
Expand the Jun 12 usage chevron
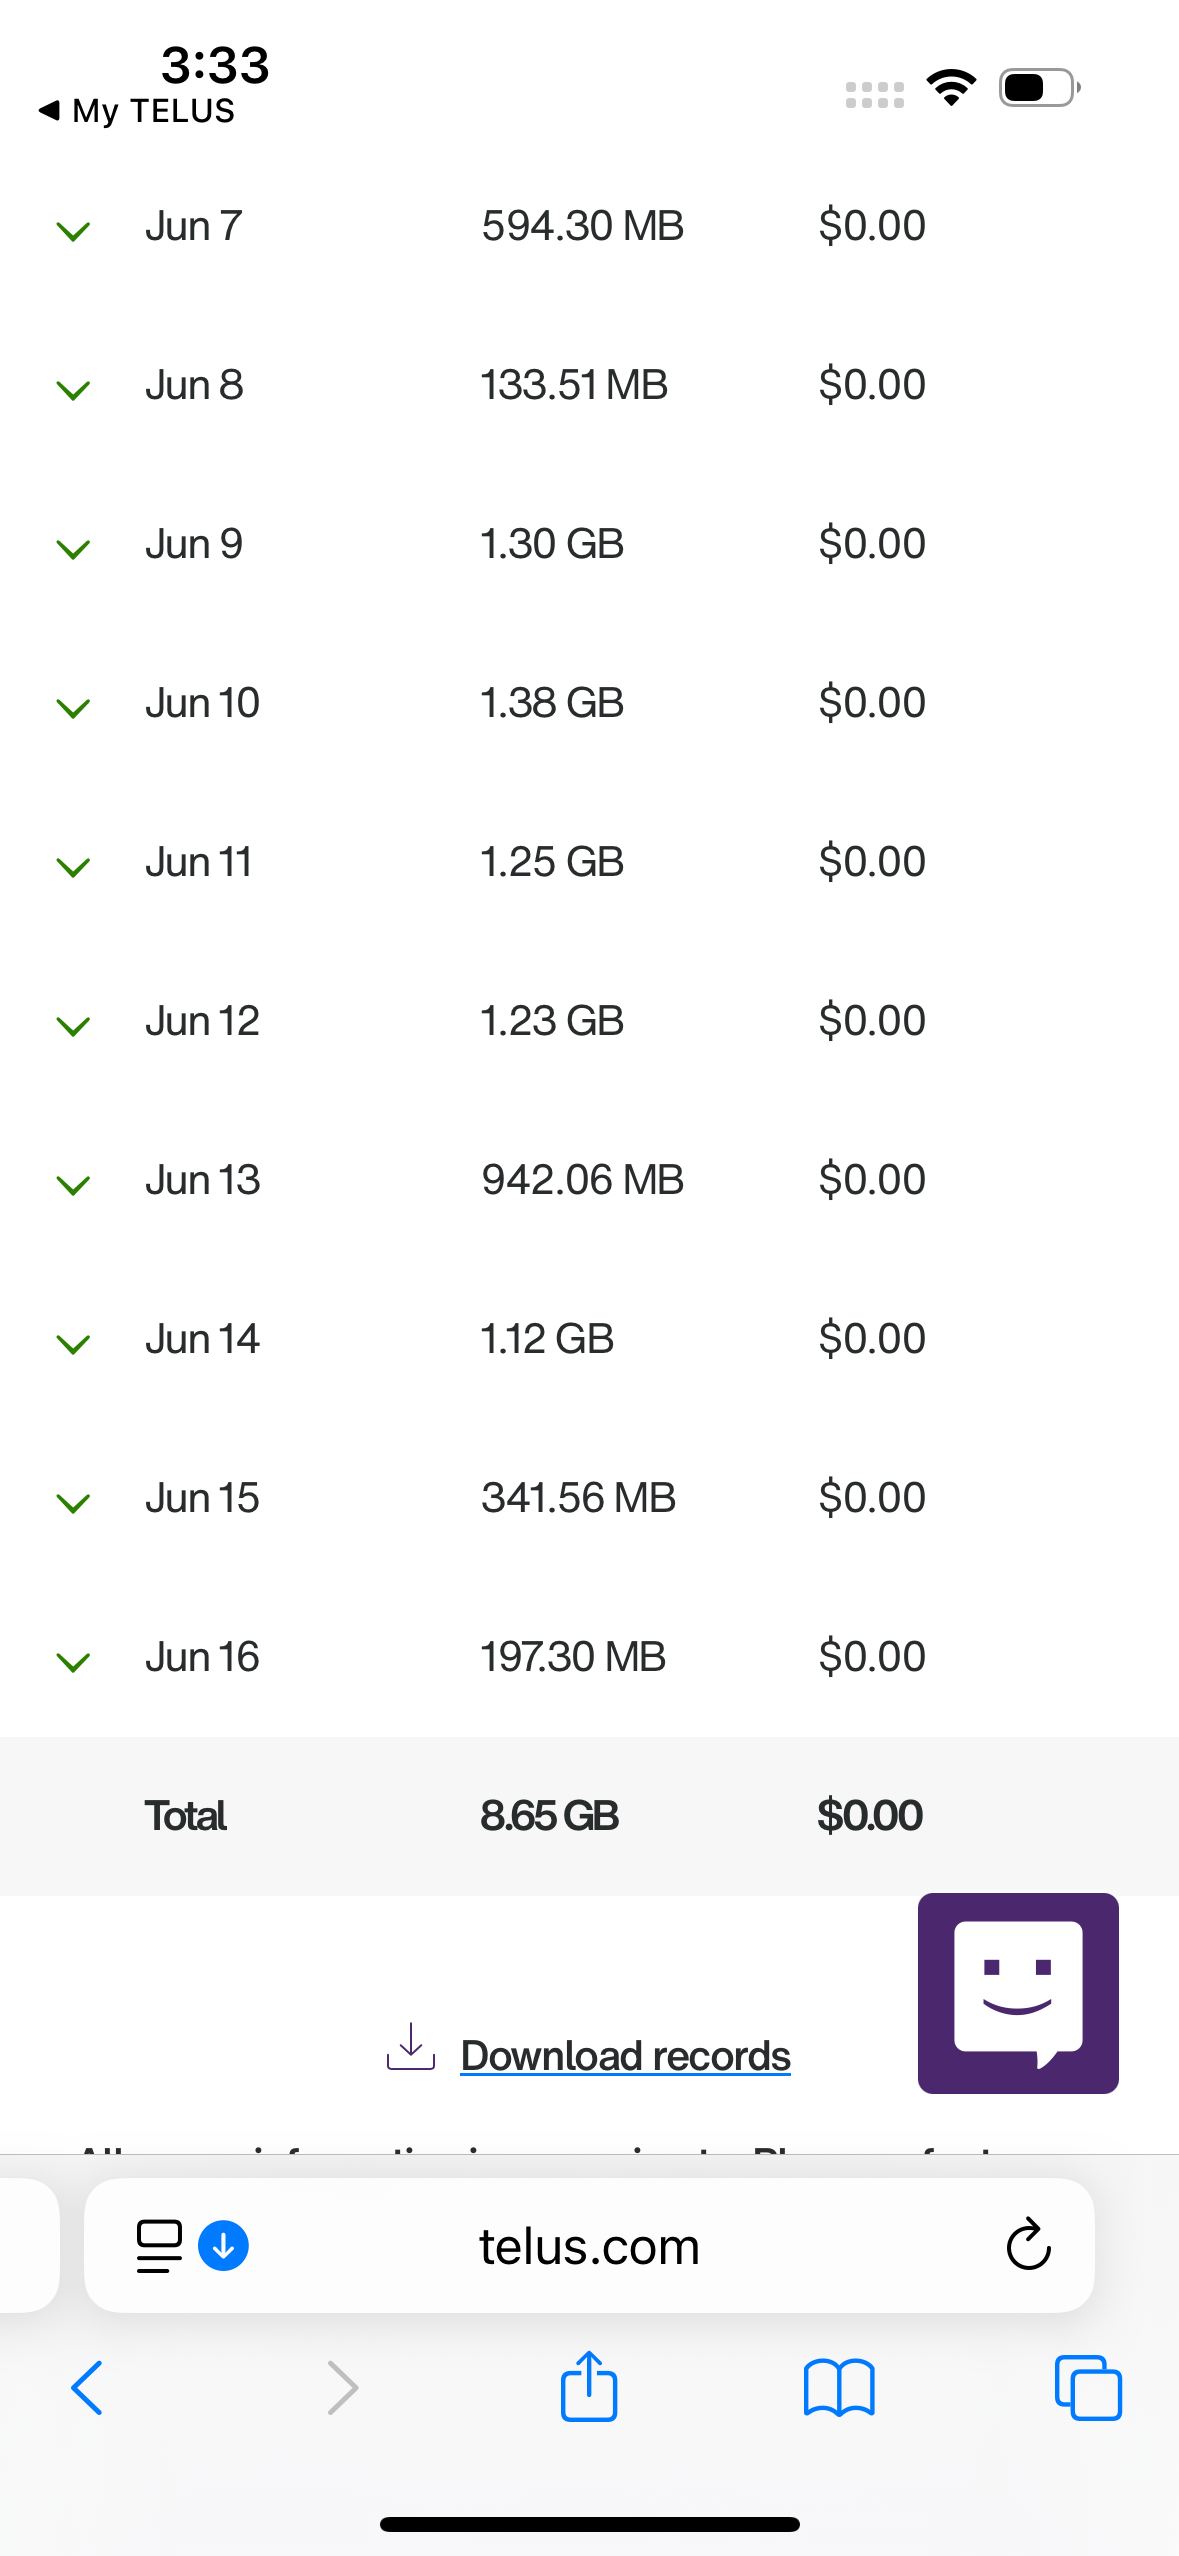click(x=74, y=1025)
